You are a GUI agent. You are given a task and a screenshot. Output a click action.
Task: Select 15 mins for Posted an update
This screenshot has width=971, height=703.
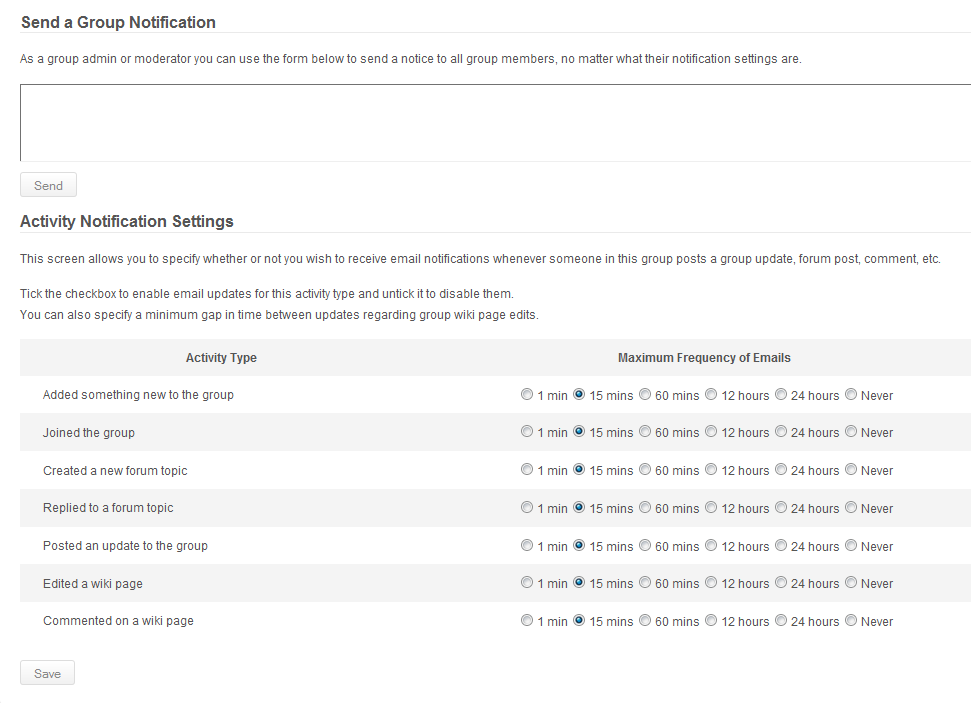click(579, 545)
